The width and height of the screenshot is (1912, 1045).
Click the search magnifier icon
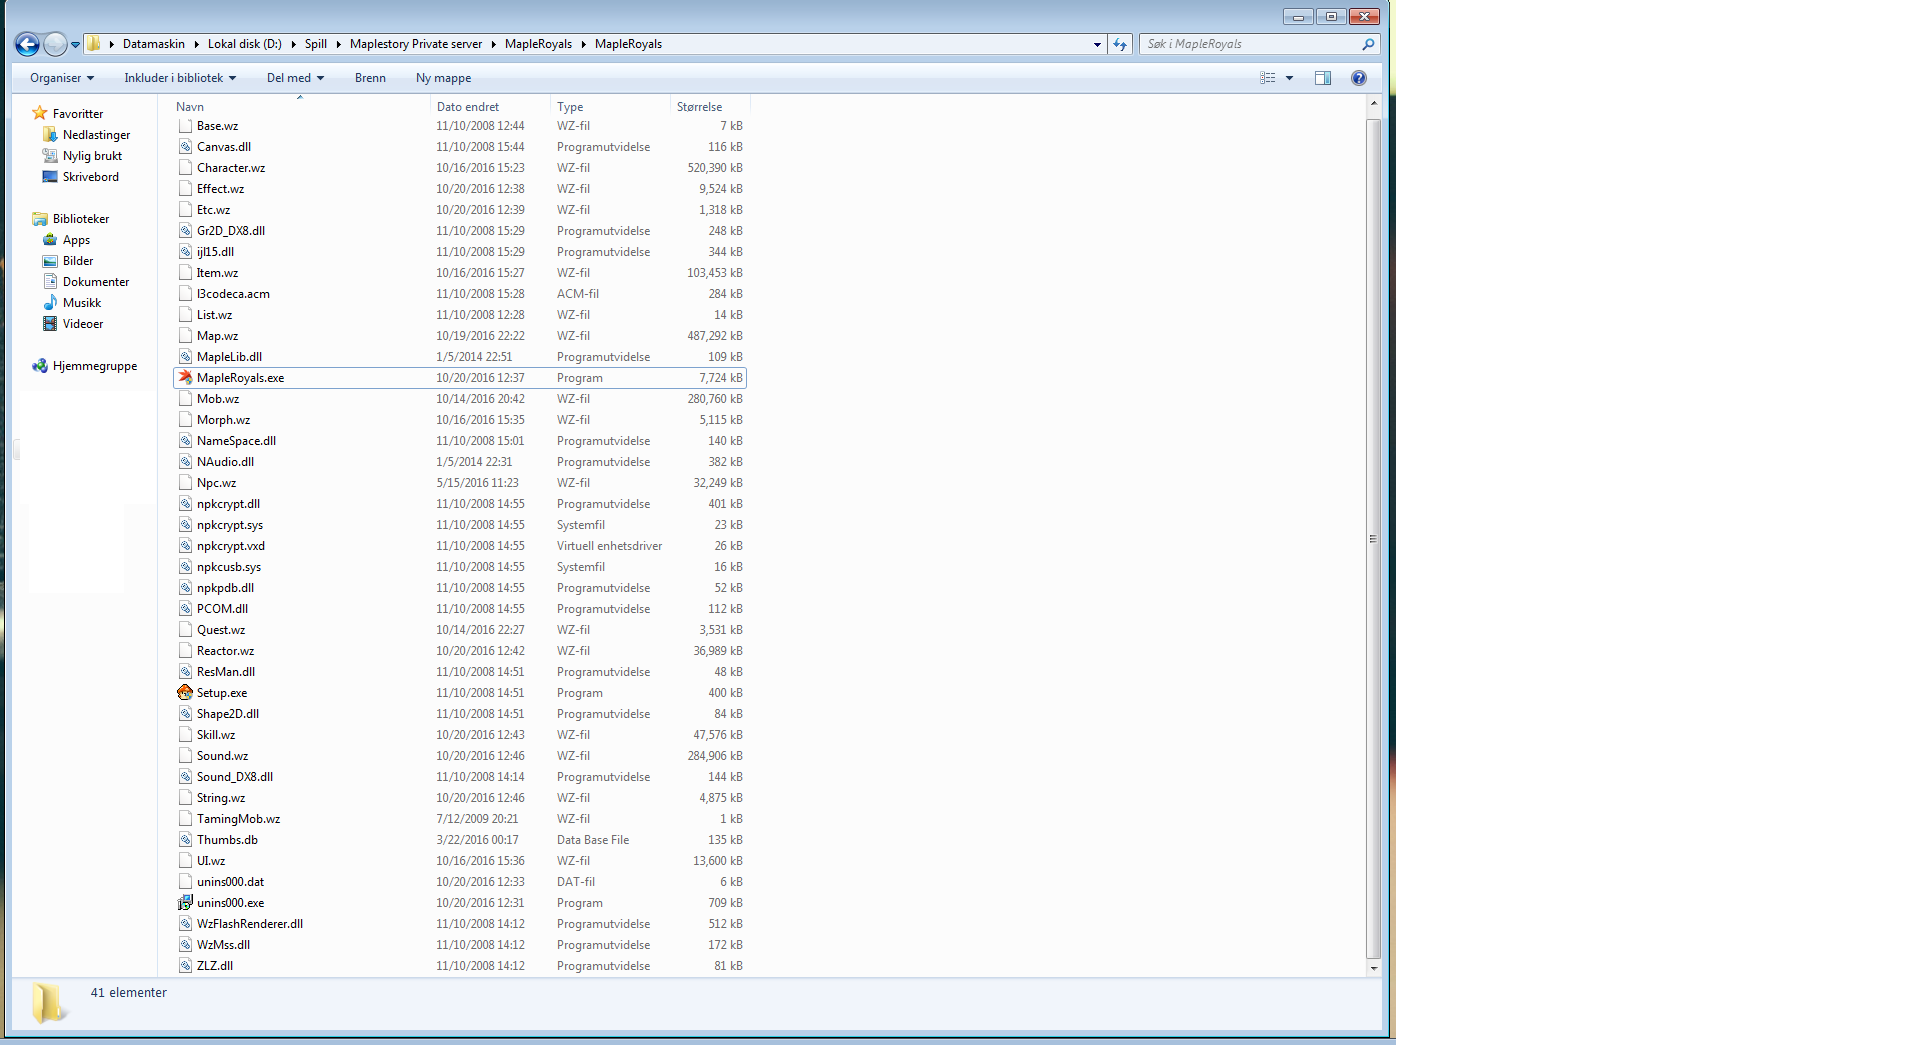pos(1368,44)
